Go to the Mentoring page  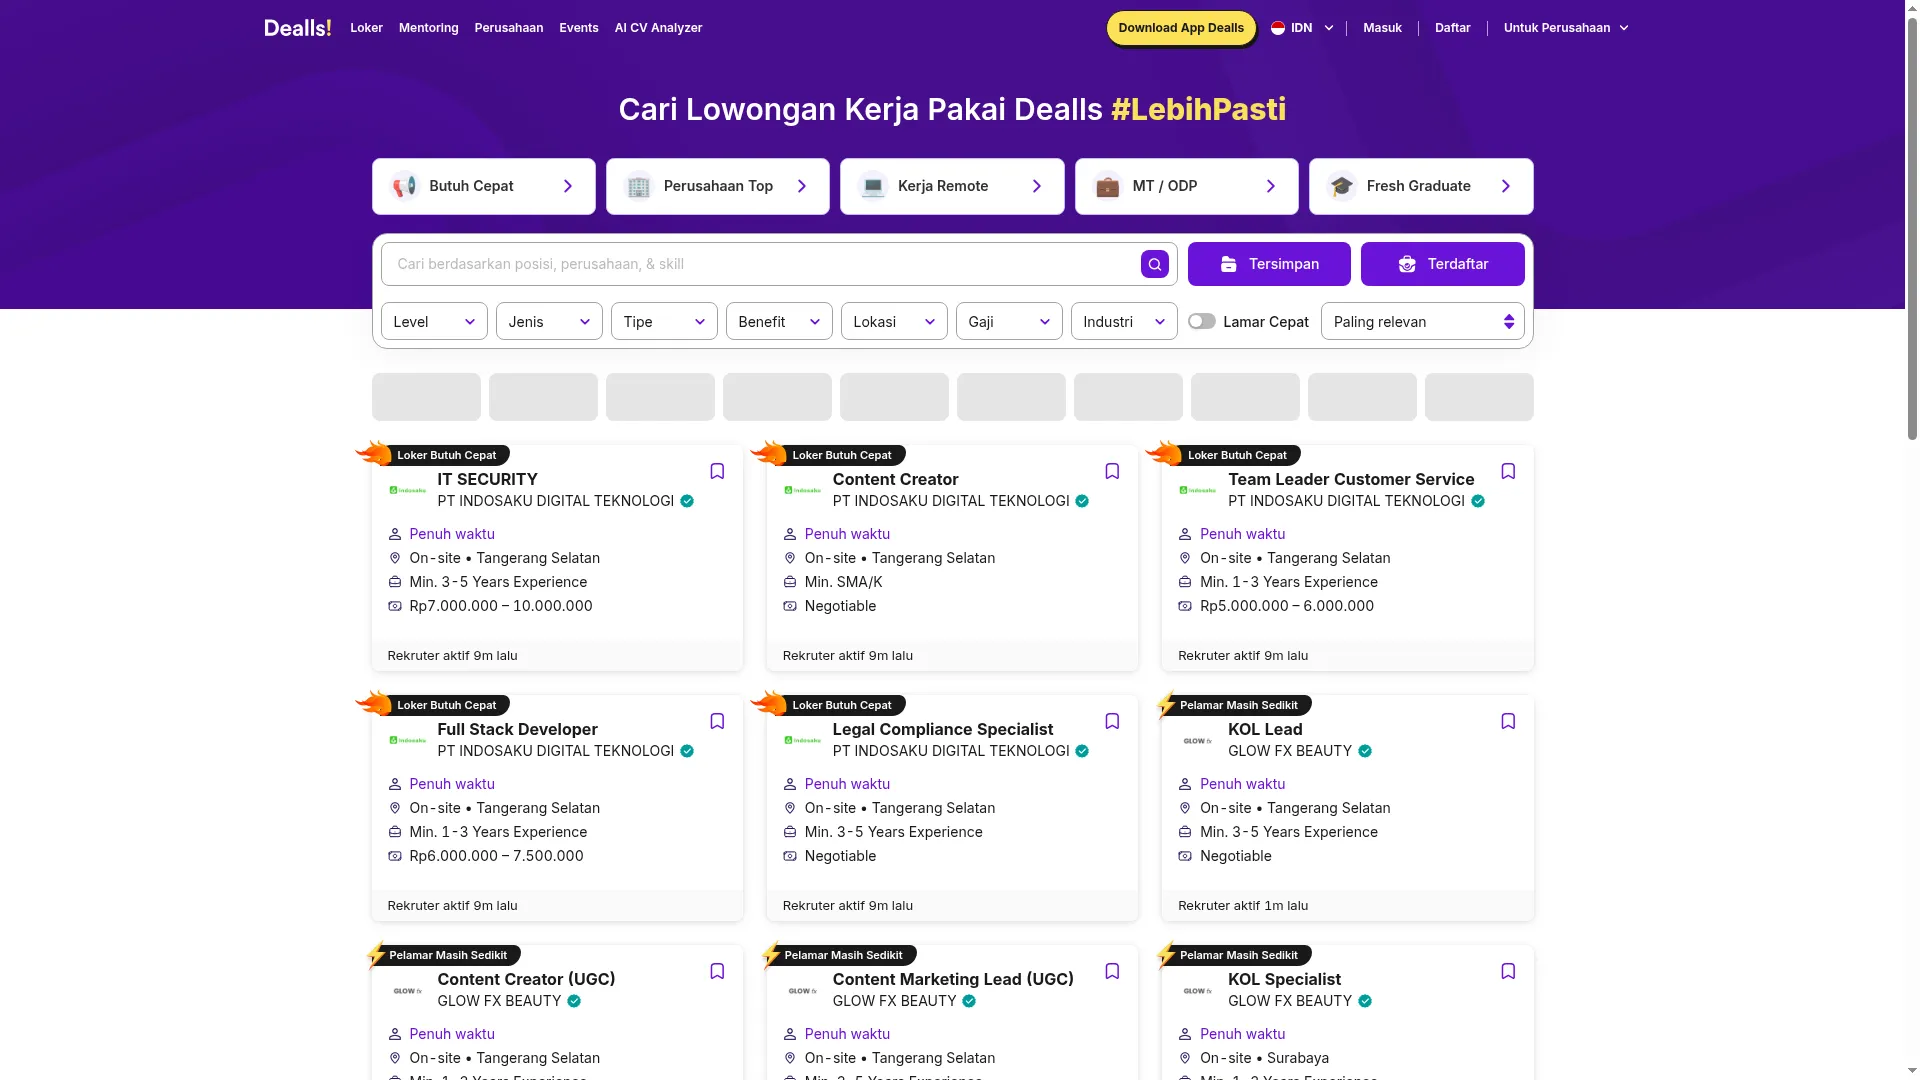(428, 28)
